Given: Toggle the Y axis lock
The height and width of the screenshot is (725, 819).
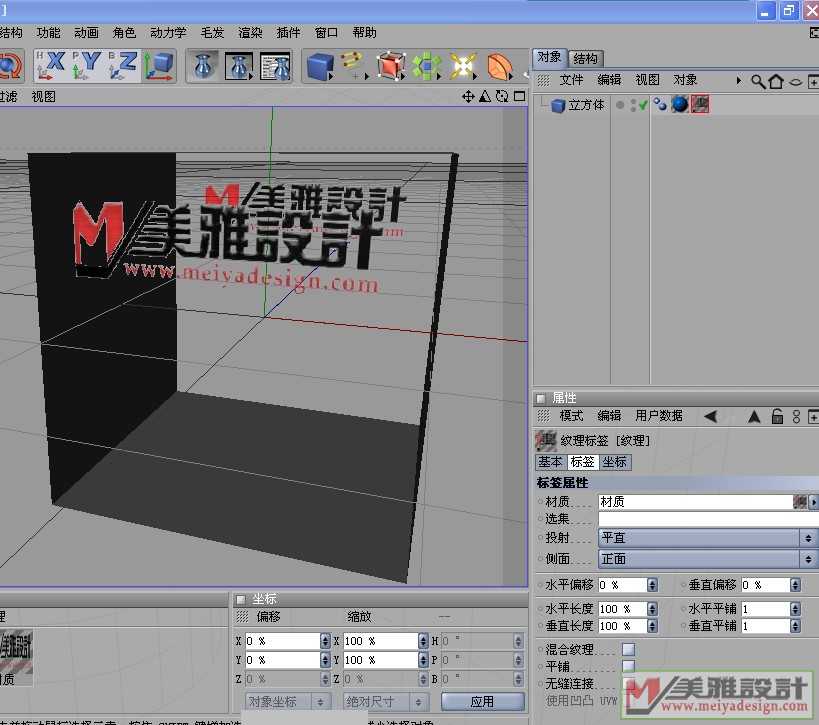Looking at the screenshot, I should (87, 66).
